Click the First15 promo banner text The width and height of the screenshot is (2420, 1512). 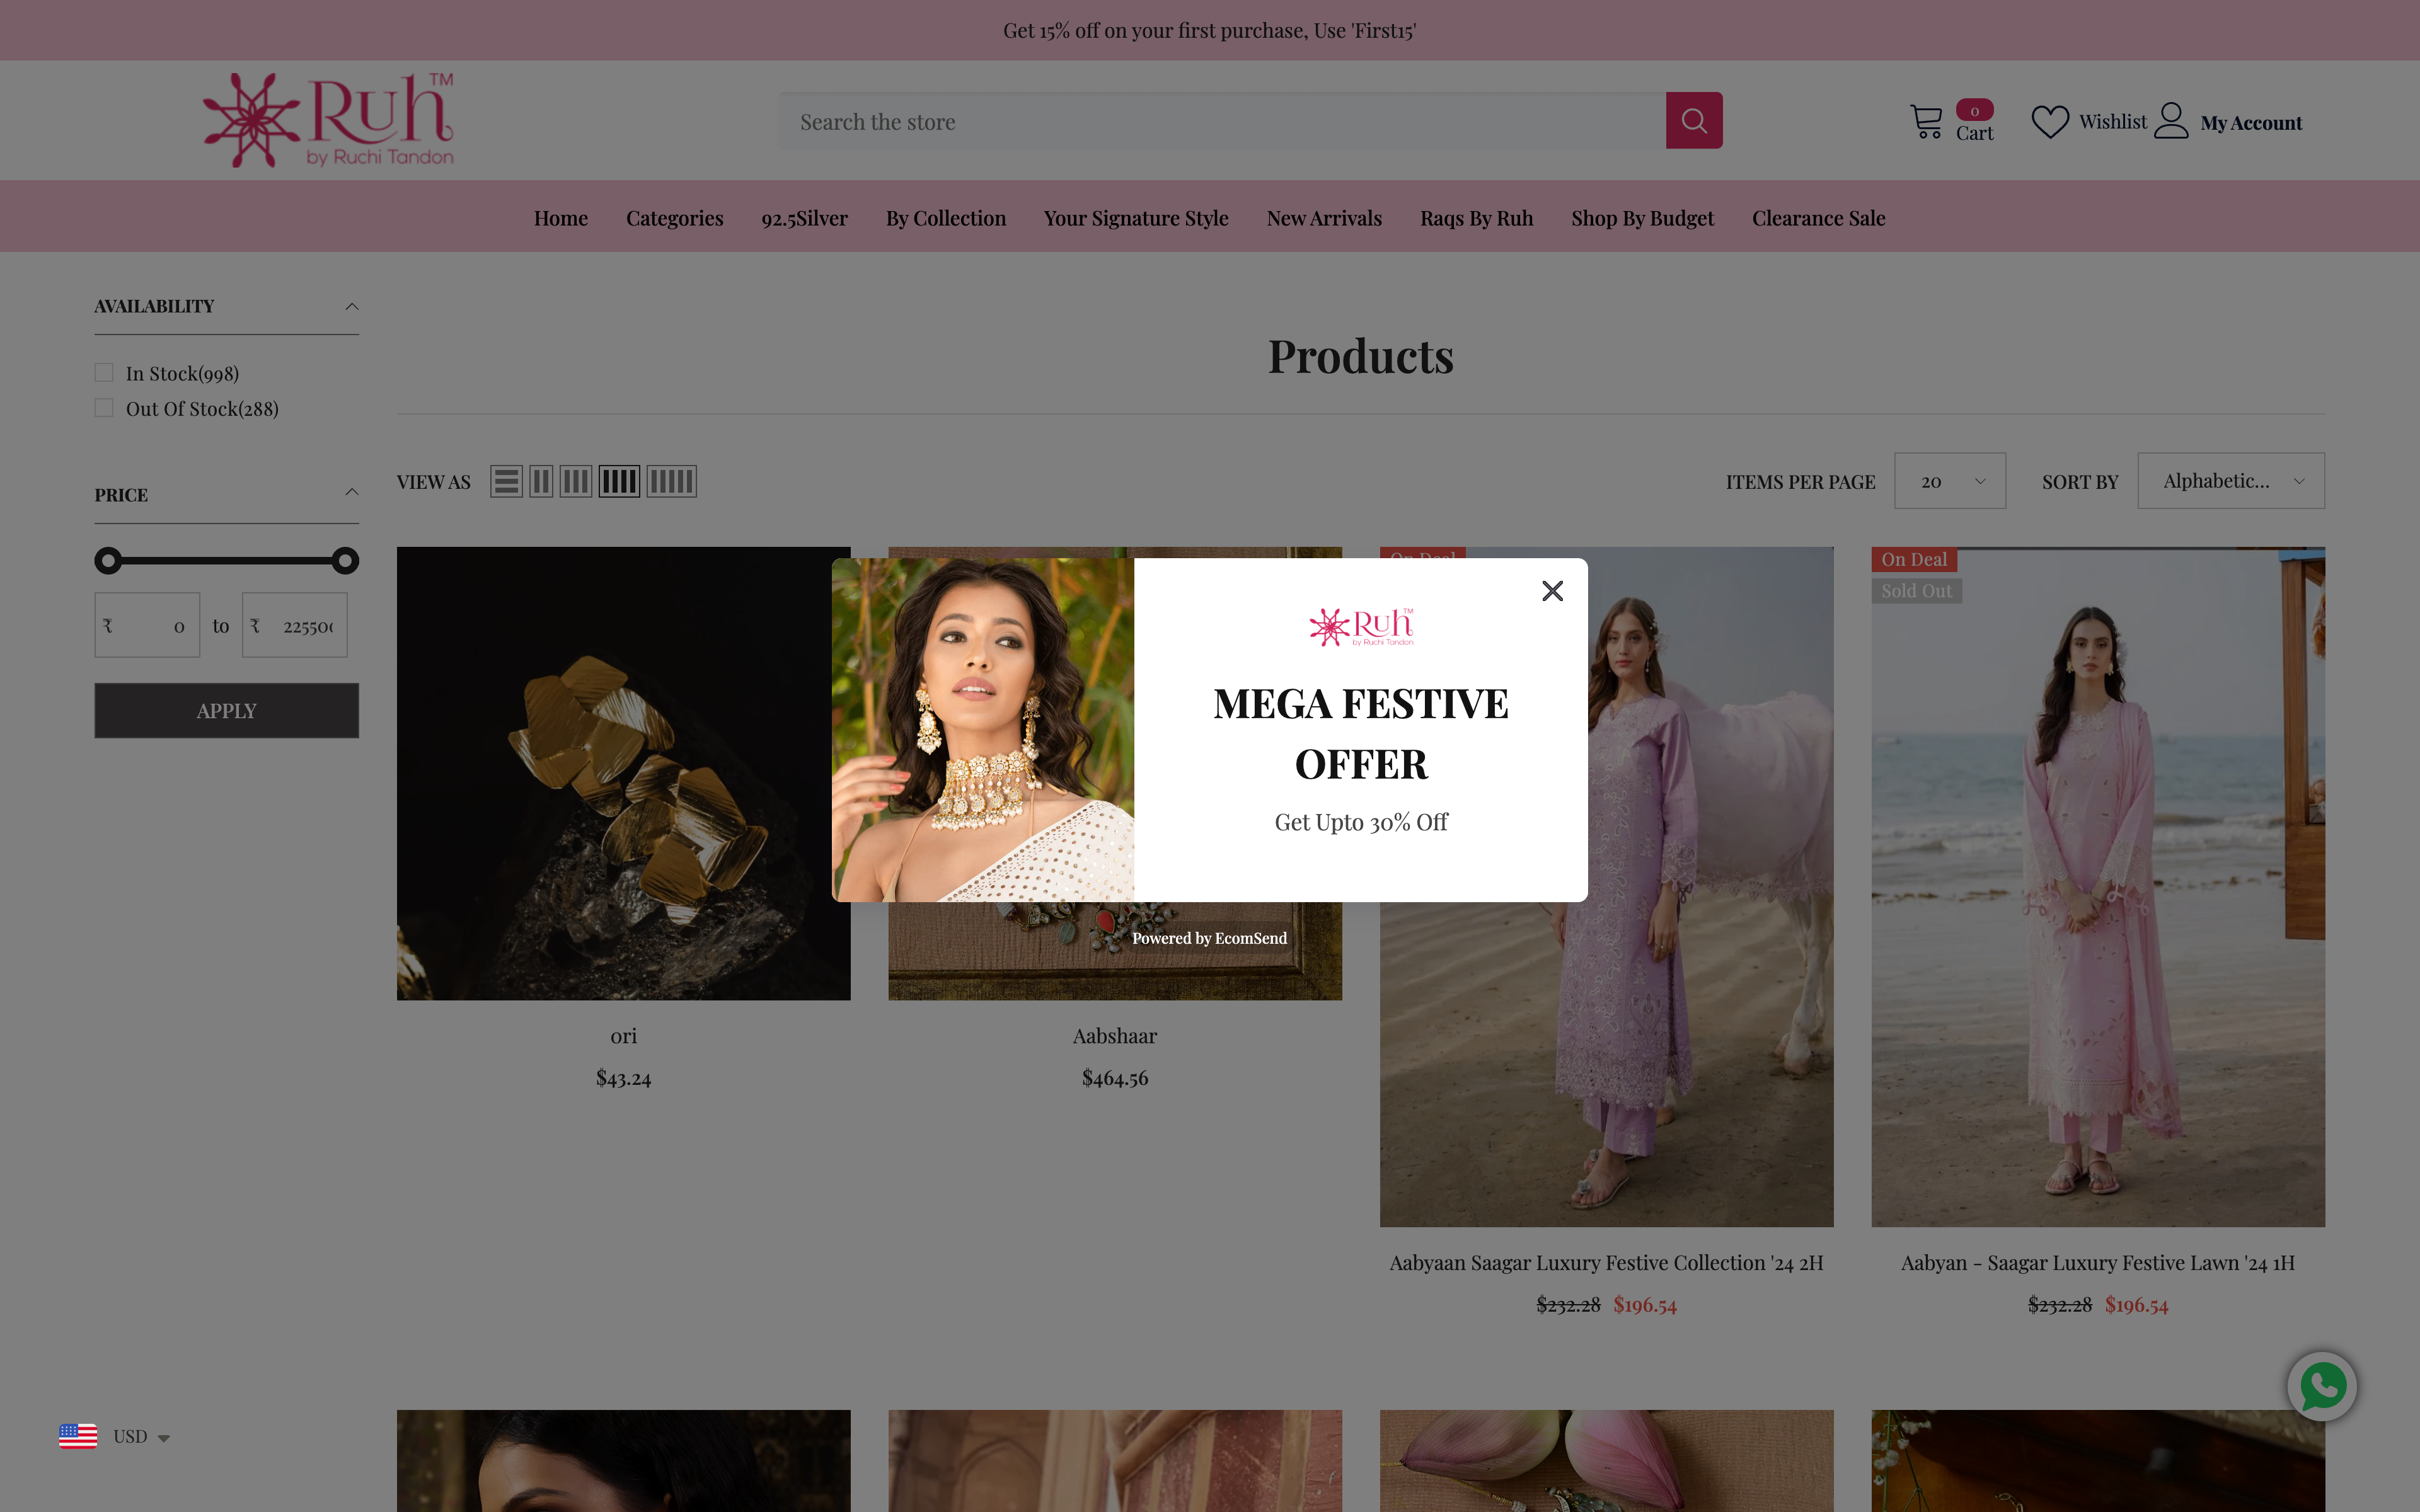coord(1209,30)
